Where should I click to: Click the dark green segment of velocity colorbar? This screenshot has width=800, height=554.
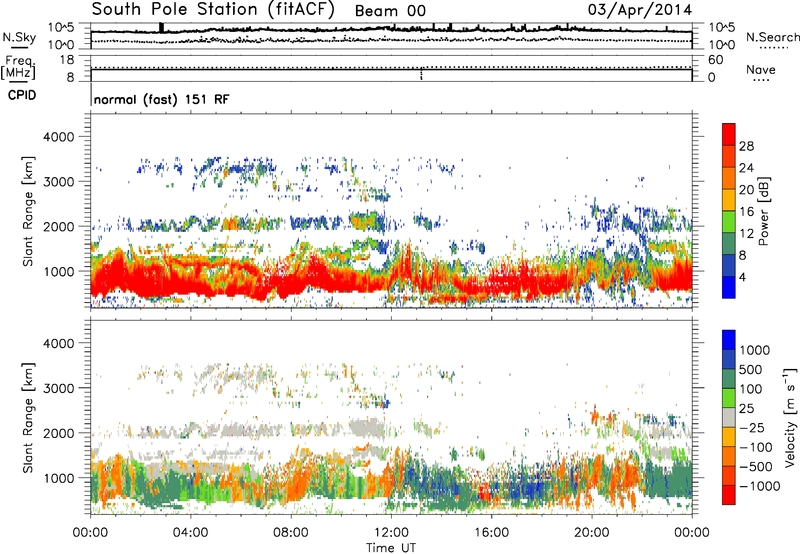coord(729,379)
